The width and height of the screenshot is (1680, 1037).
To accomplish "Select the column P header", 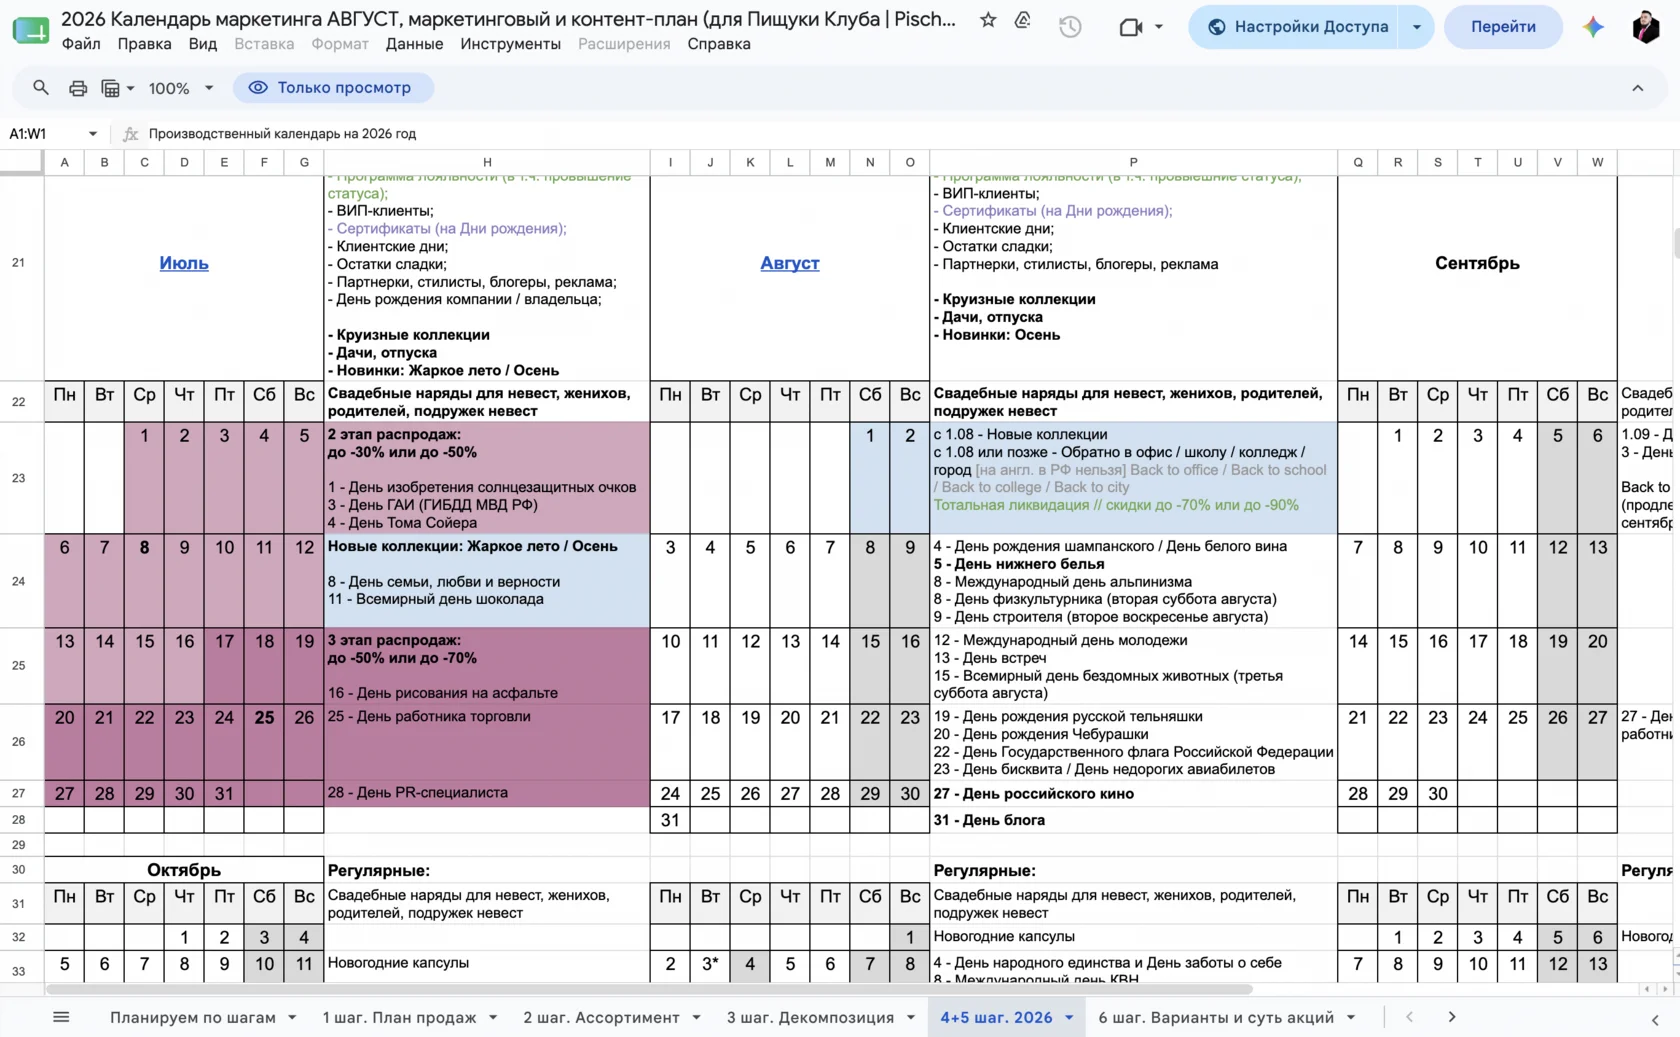I will [x=1133, y=162].
